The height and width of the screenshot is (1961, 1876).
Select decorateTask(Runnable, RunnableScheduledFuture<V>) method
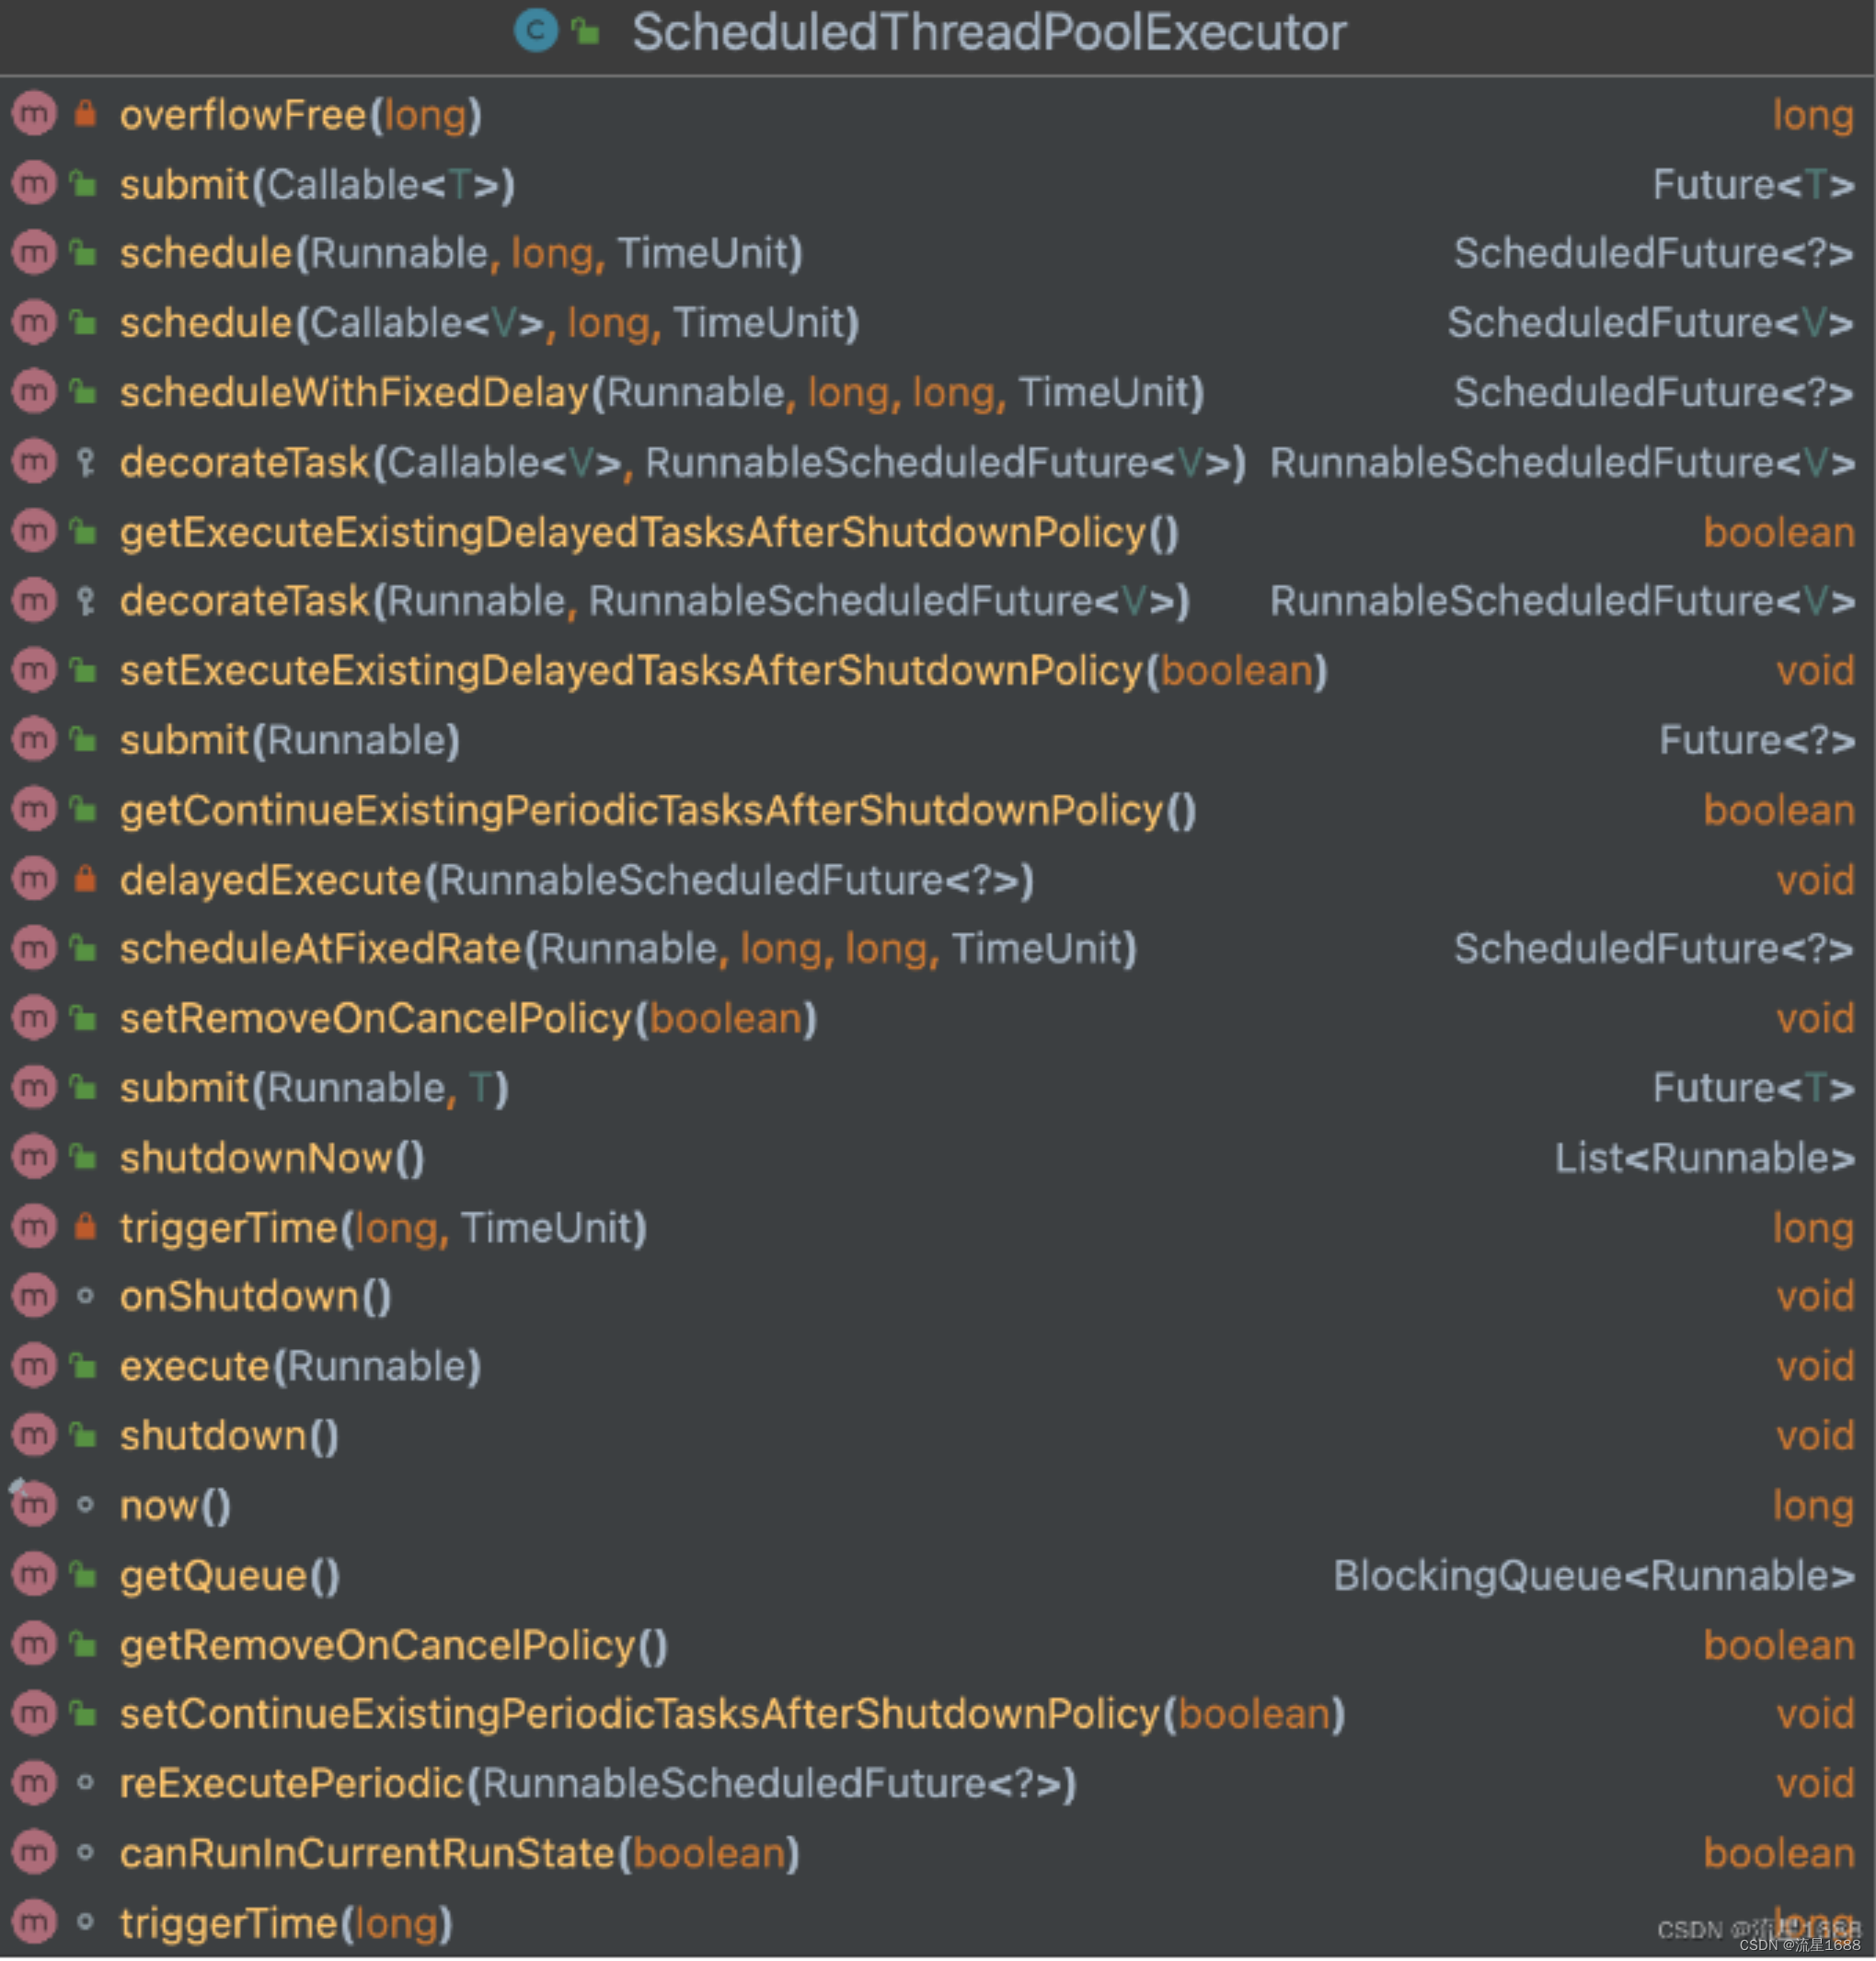point(655,602)
